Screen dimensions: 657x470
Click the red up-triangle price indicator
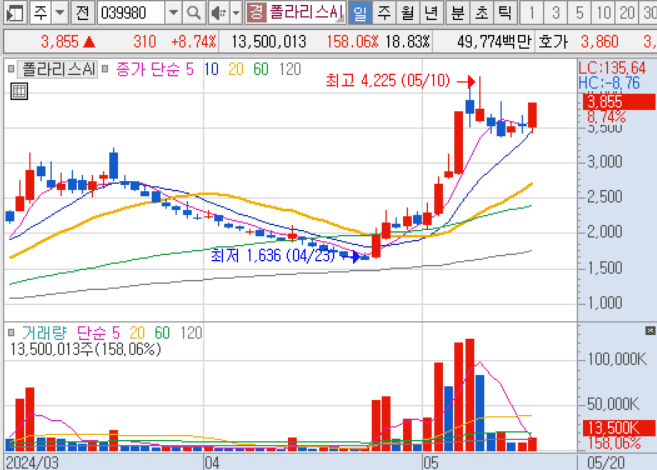[89, 42]
